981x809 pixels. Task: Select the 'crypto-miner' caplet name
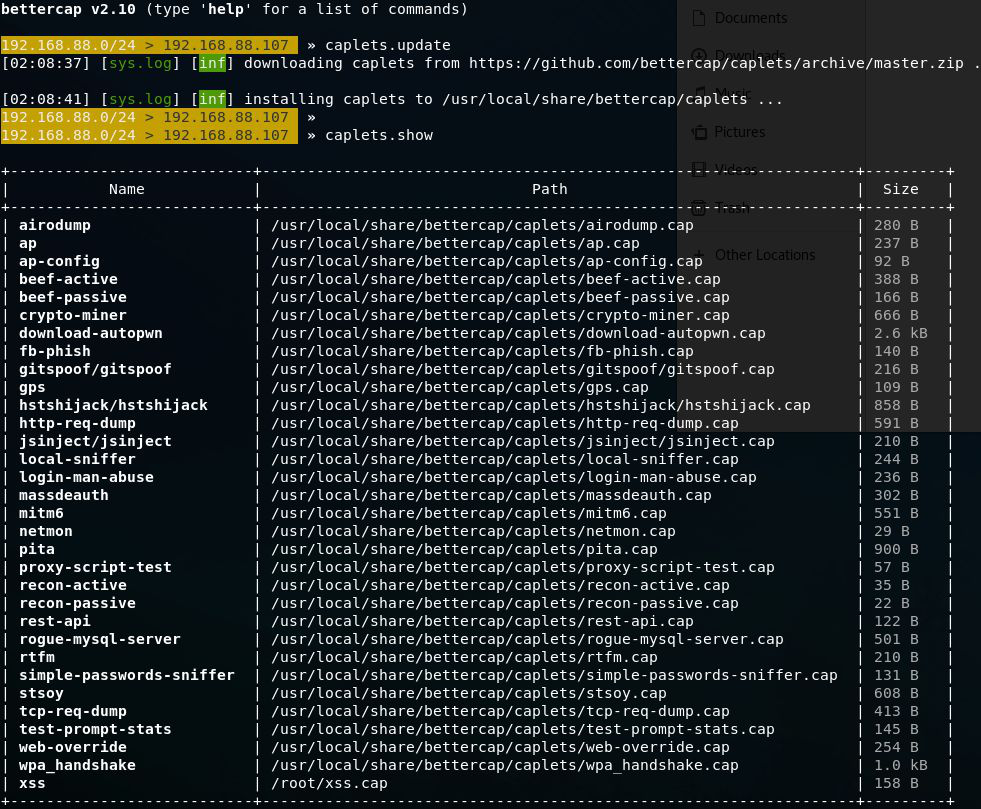(73, 315)
